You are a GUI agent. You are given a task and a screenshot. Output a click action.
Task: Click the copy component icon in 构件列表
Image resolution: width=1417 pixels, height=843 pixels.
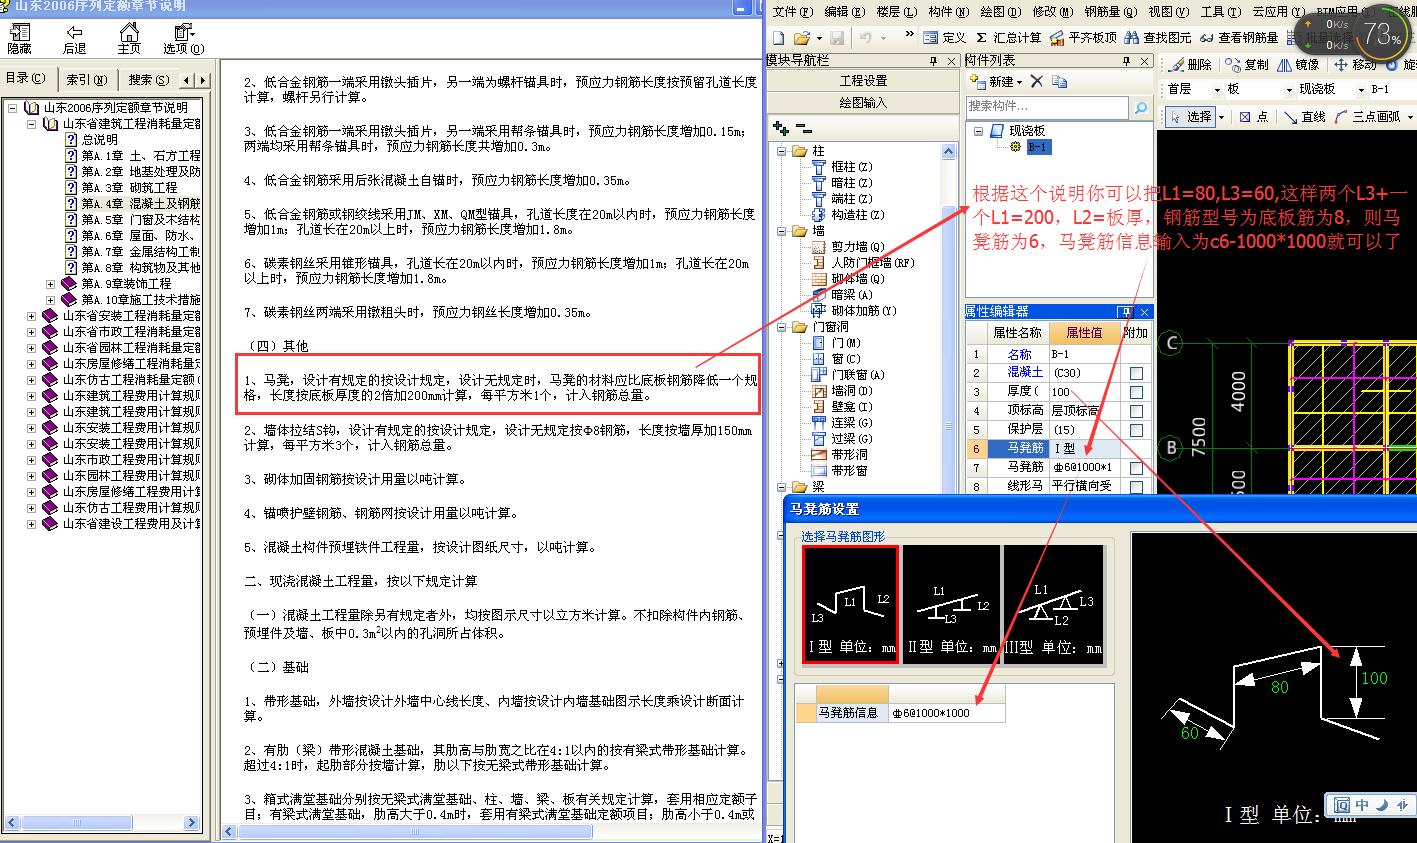1060,81
